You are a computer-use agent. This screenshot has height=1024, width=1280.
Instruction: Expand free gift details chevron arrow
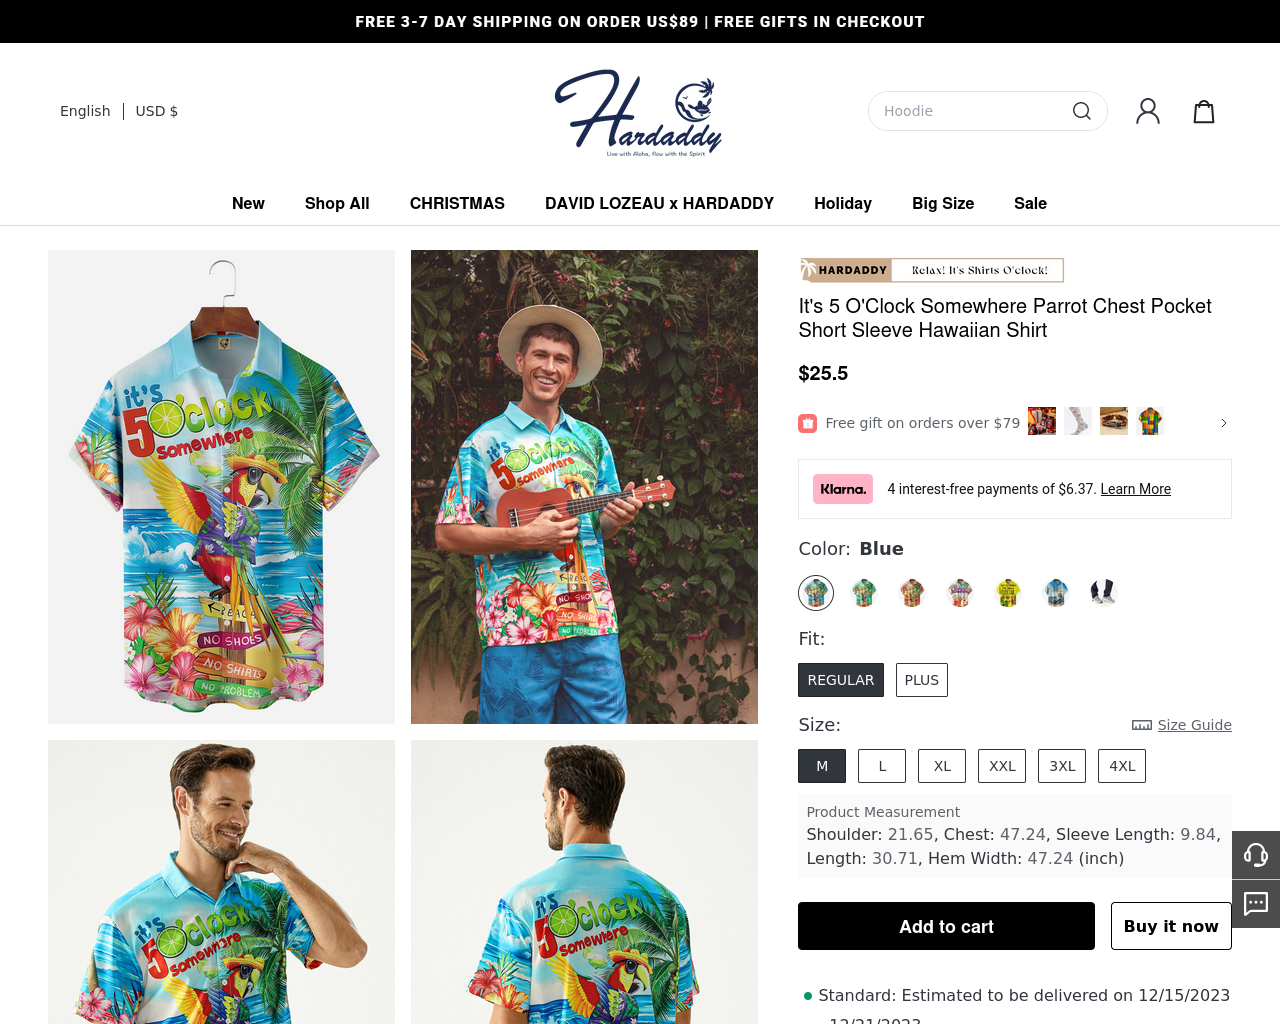pos(1224,423)
